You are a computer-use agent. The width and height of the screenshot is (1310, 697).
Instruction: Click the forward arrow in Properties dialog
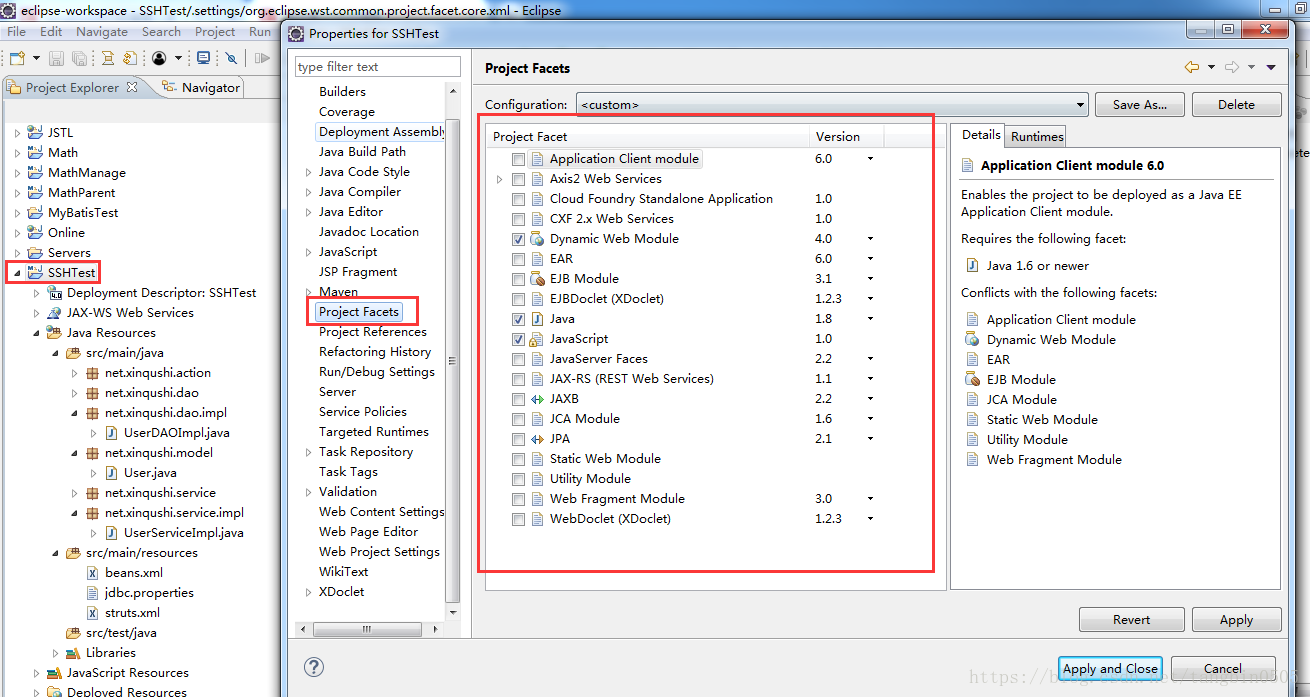1232,67
